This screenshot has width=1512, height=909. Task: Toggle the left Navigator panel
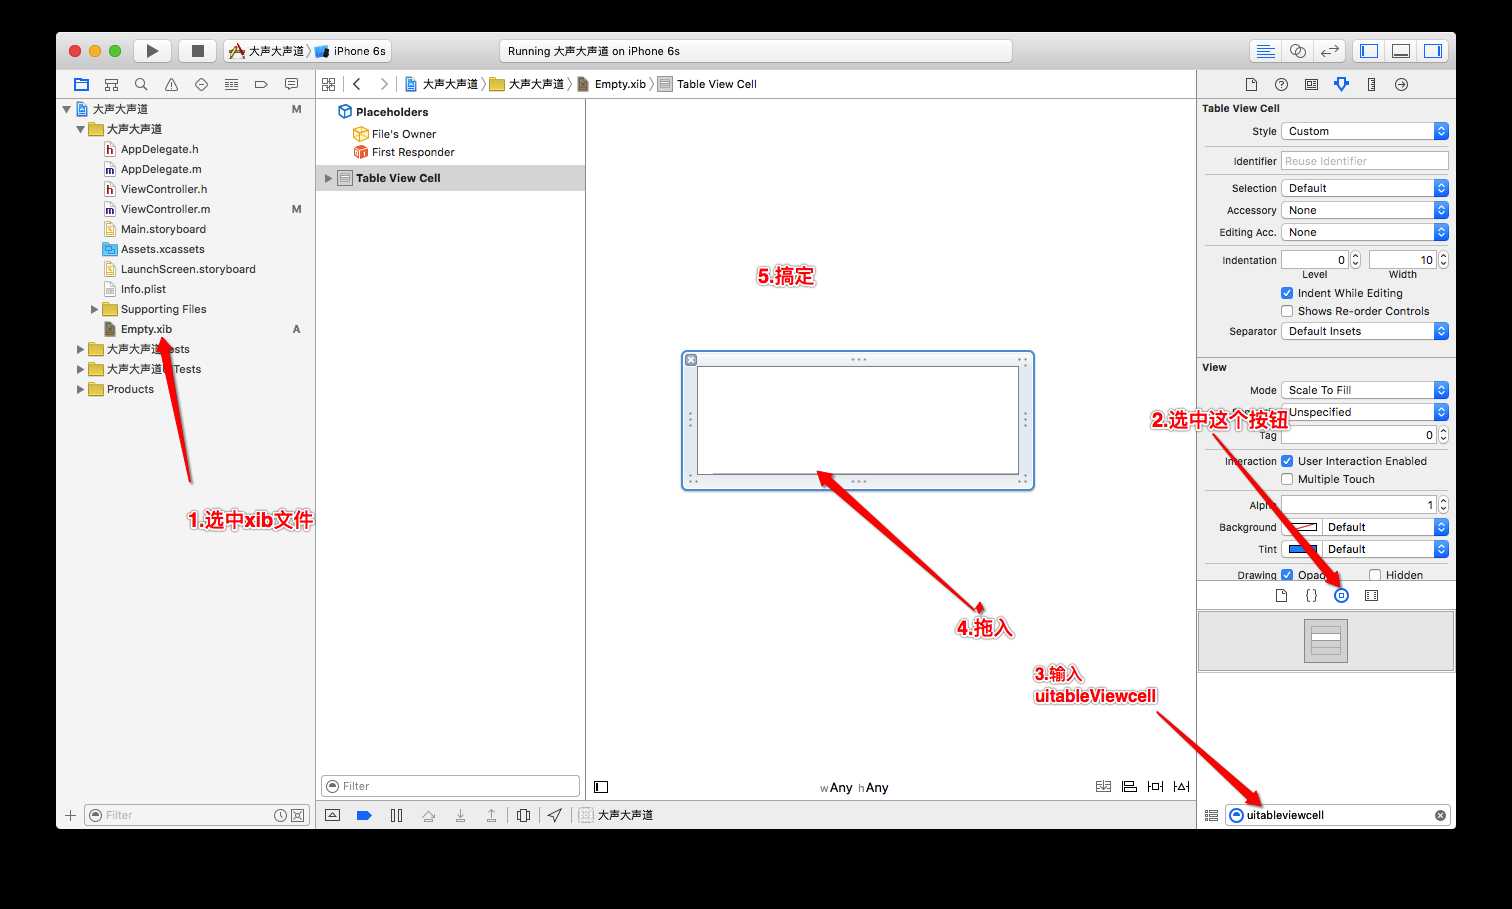click(1369, 51)
